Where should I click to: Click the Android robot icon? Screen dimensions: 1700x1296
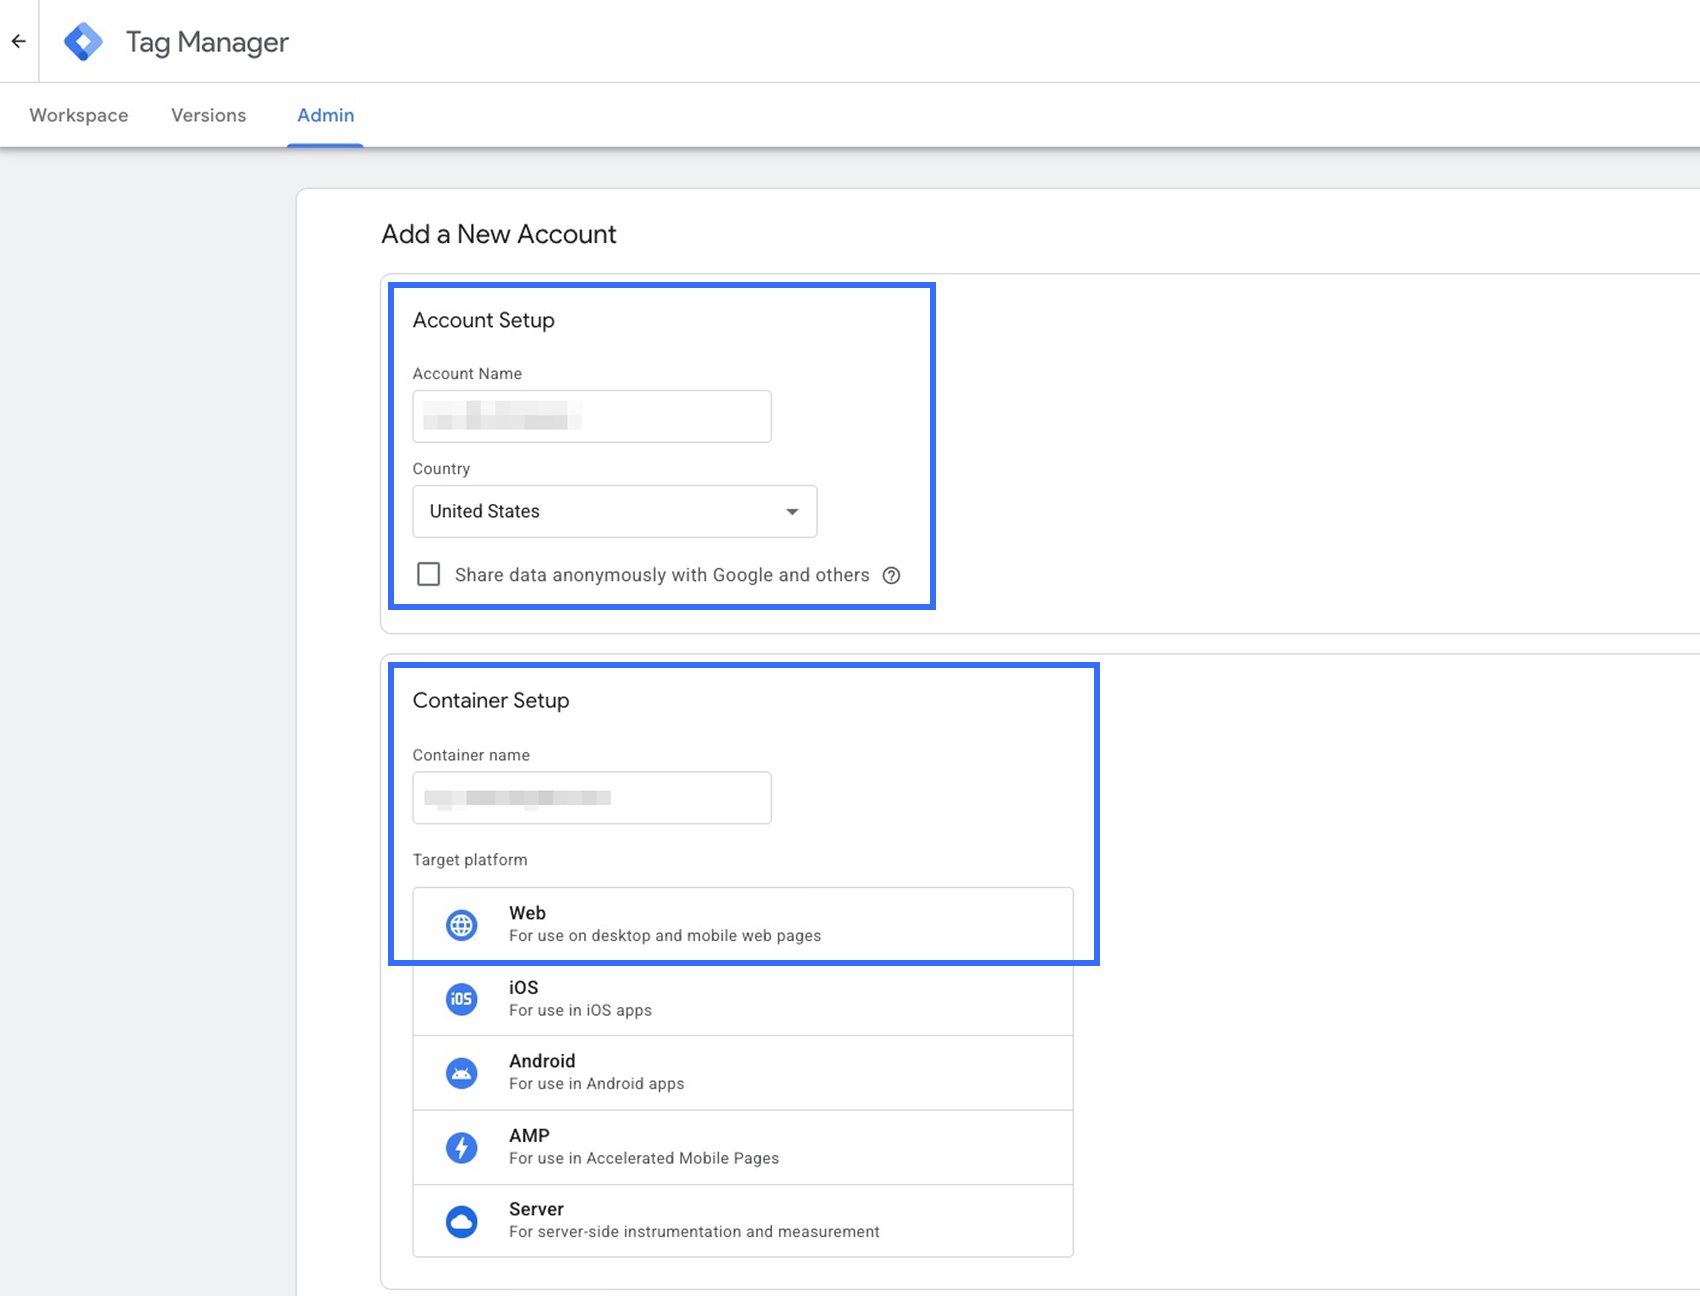click(x=461, y=1073)
